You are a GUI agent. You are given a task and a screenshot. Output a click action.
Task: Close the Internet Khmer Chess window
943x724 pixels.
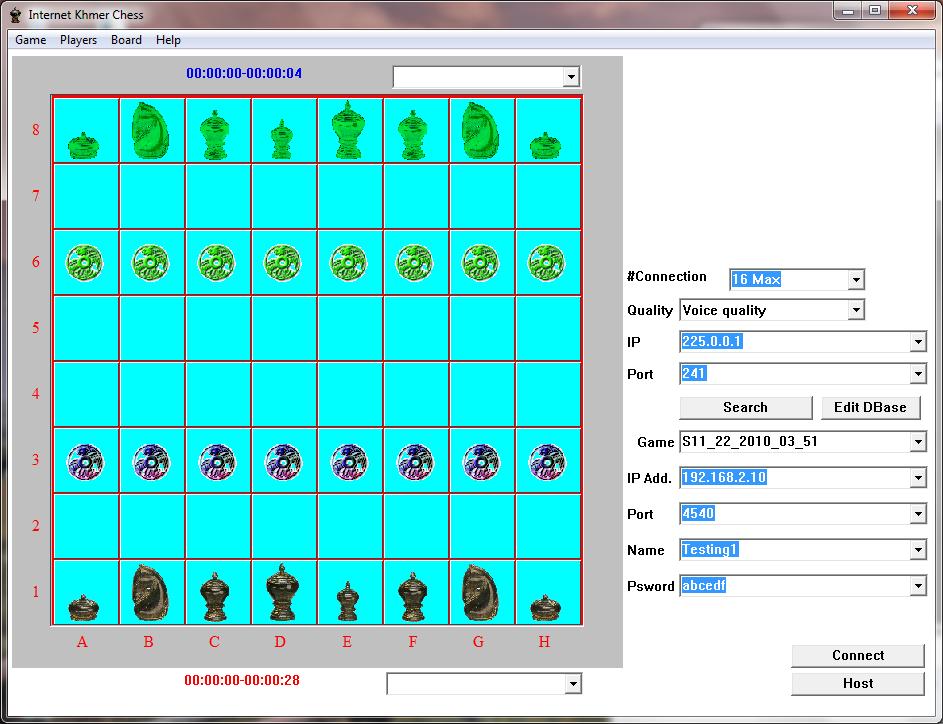tap(912, 10)
